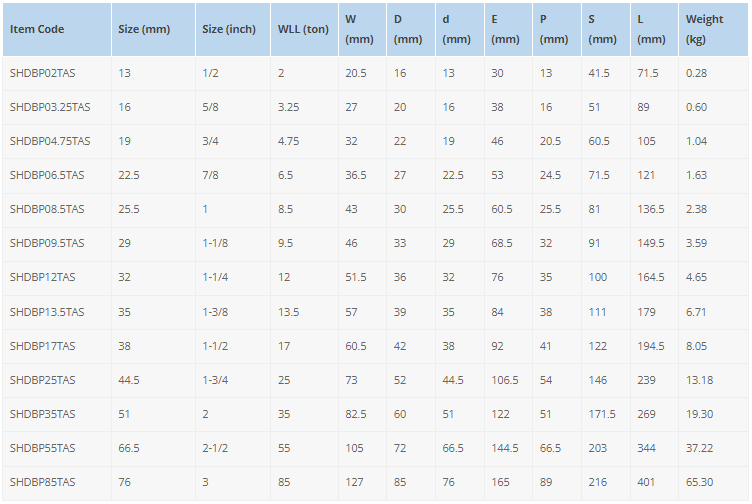
Task: Click item code SHDBP08.5TAS
Action: pos(47,210)
